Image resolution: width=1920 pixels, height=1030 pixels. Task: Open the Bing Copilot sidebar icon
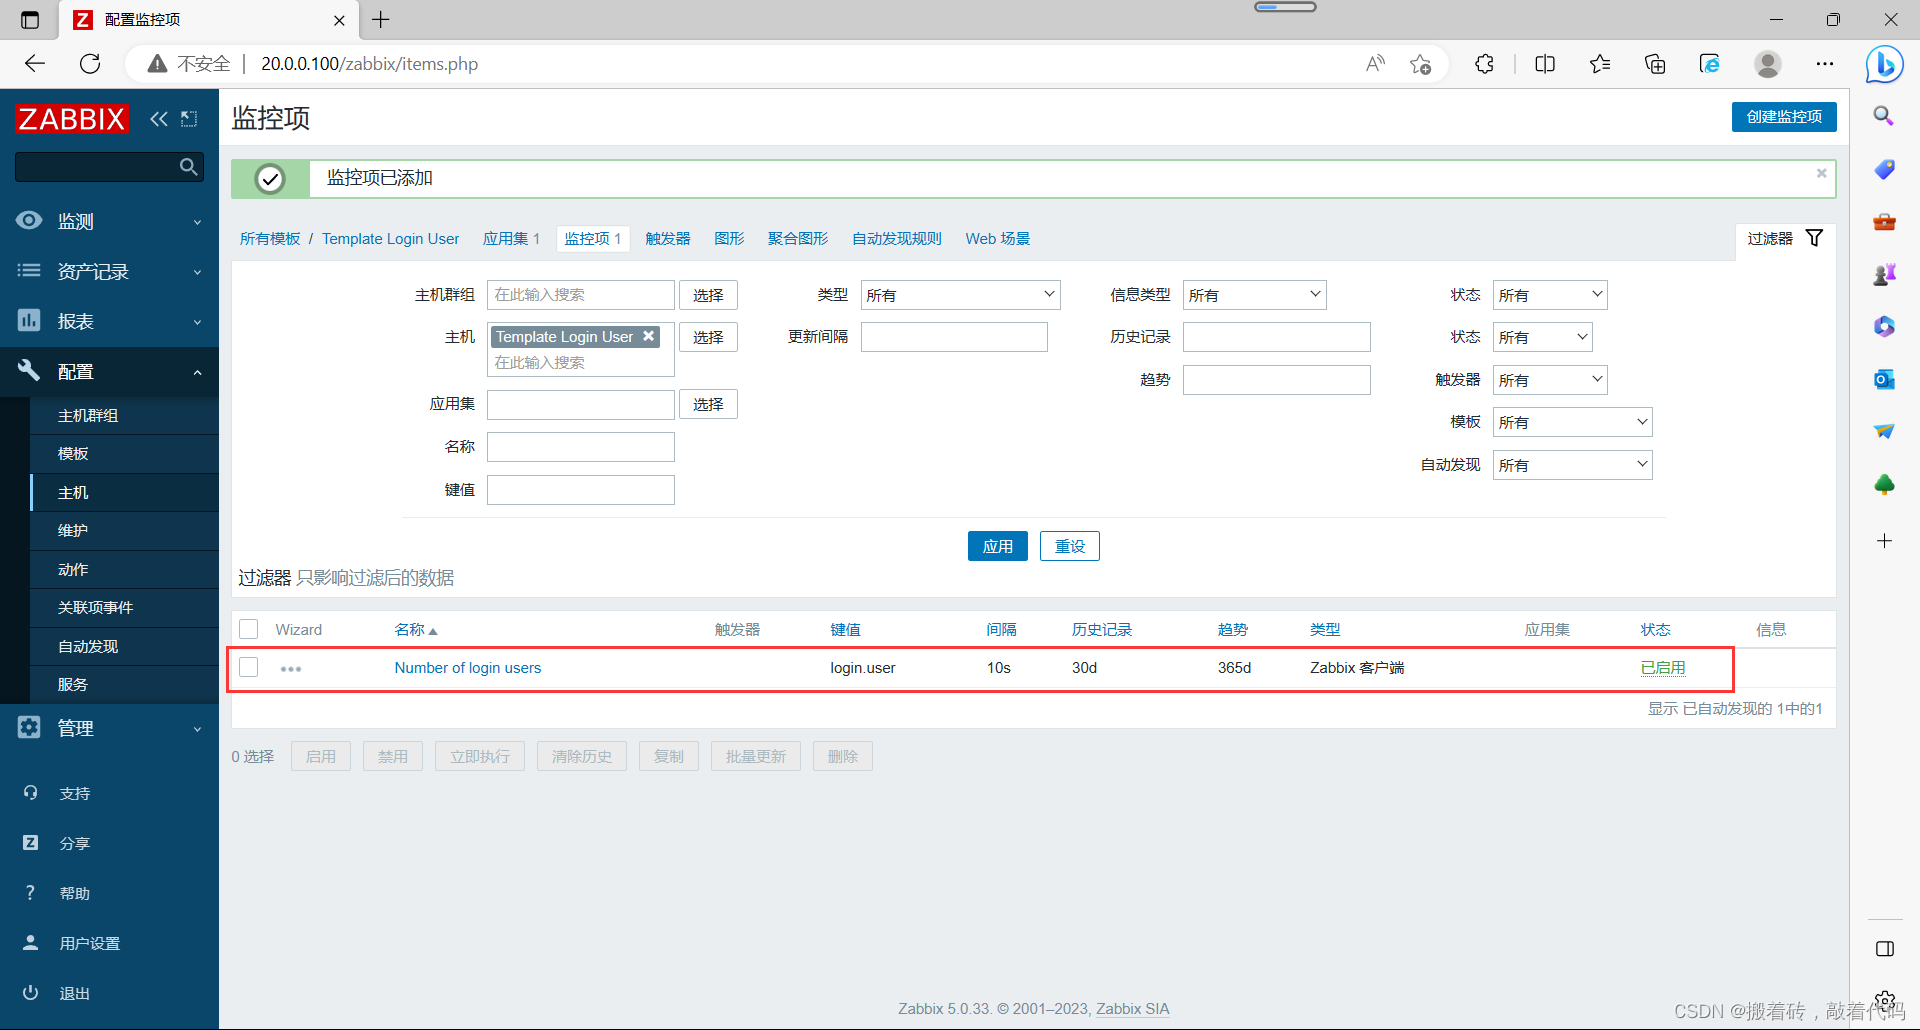[x=1884, y=64]
